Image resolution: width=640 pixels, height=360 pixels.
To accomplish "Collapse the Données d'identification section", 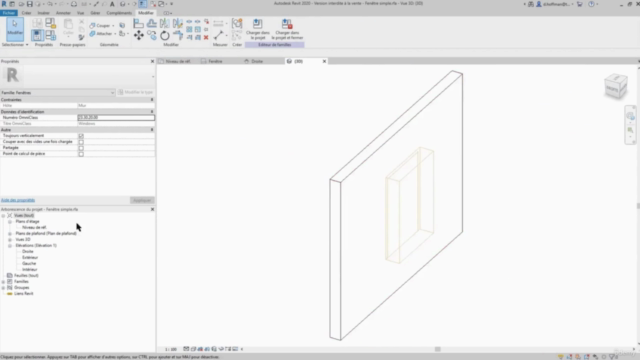I will (152, 111).
